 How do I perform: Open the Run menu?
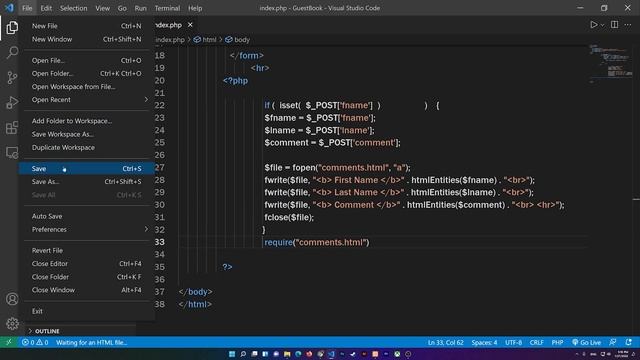pos(140,8)
